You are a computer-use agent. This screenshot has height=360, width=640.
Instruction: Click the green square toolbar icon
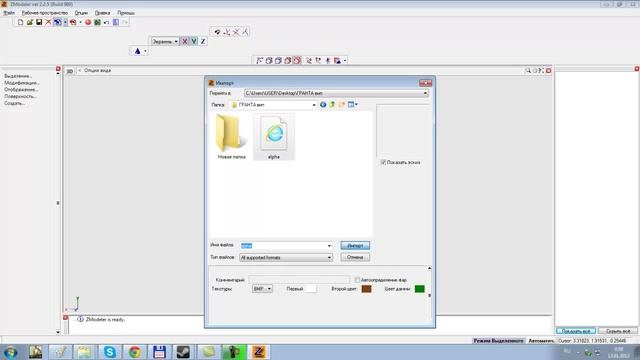[97, 22]
